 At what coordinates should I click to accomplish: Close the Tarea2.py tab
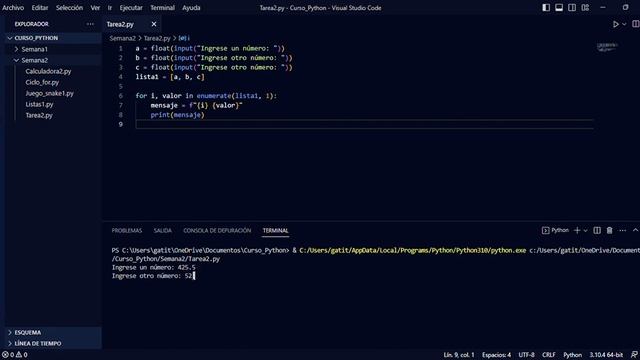[153, 24]
